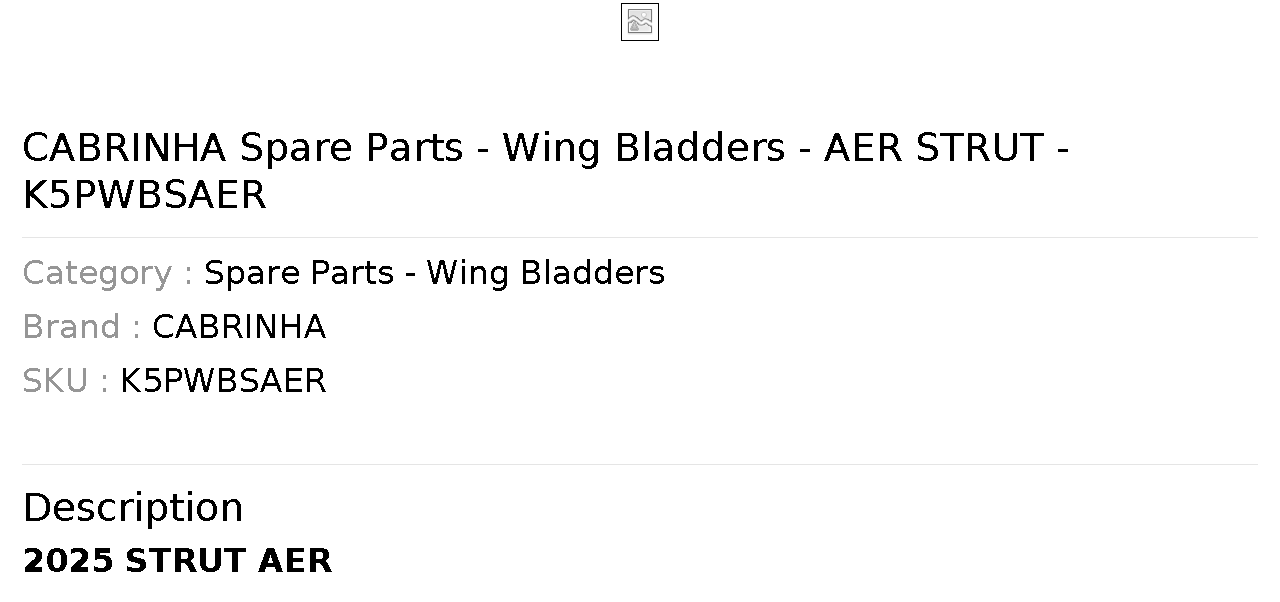
Task: Click the Description section heading
Action: 133,508
